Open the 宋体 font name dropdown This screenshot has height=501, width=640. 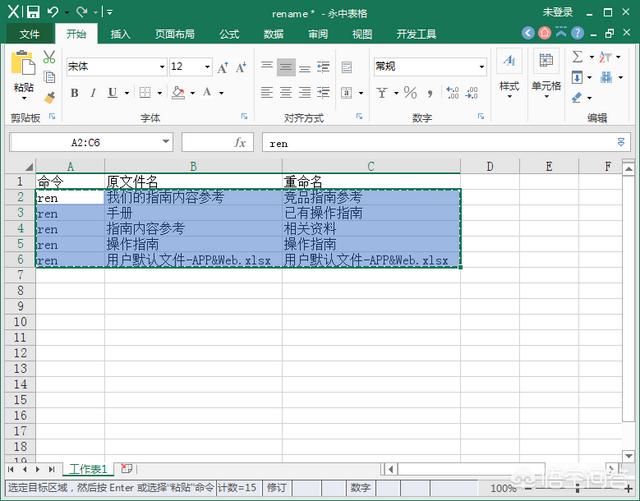pyautogui.click(x=162, y=67)
